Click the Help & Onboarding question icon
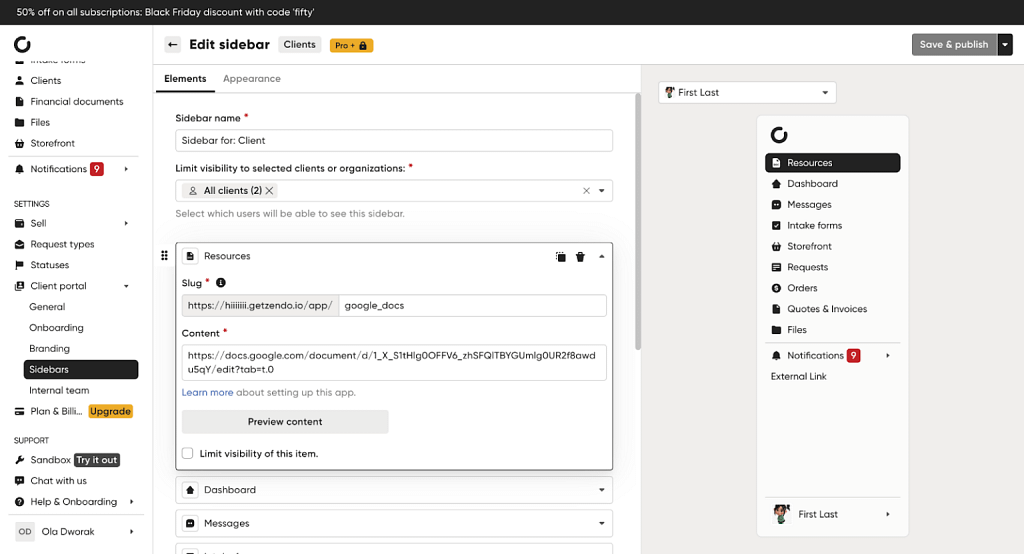1024x554 pixels. coord(20,502)
